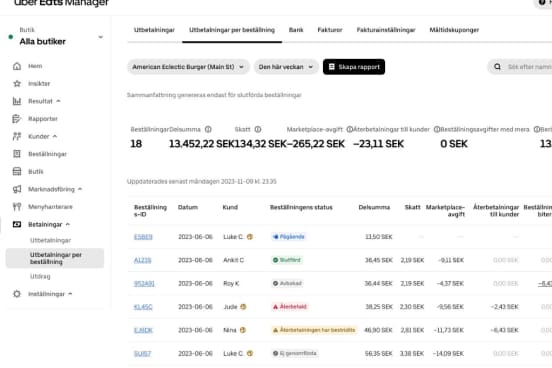This screenshot has height=368, width=552.
Task: Select Utbetalningar in sidebar submenu
Action: point(50,241)
